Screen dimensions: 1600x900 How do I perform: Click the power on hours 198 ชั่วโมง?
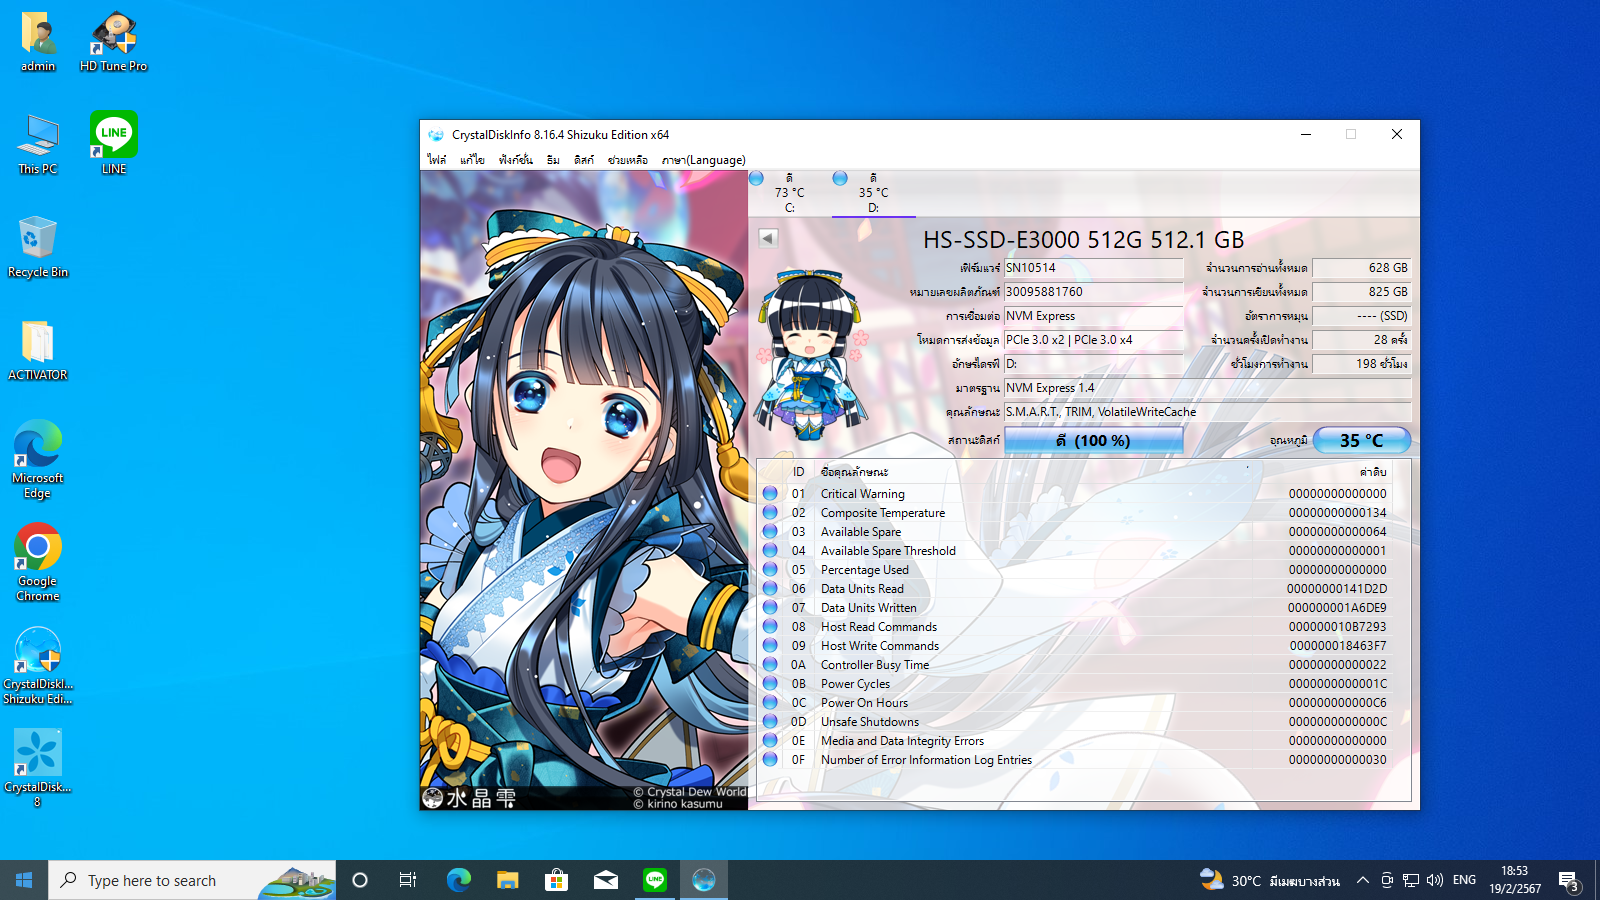point(1361,364)
